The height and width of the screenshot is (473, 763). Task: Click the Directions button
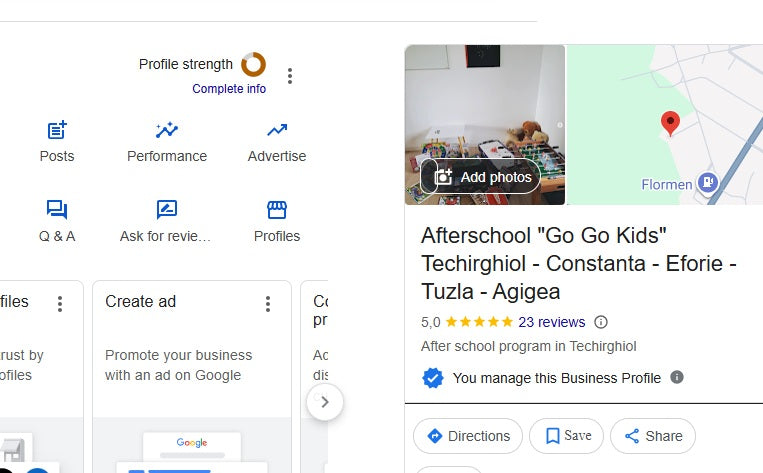tap(468, 436)
